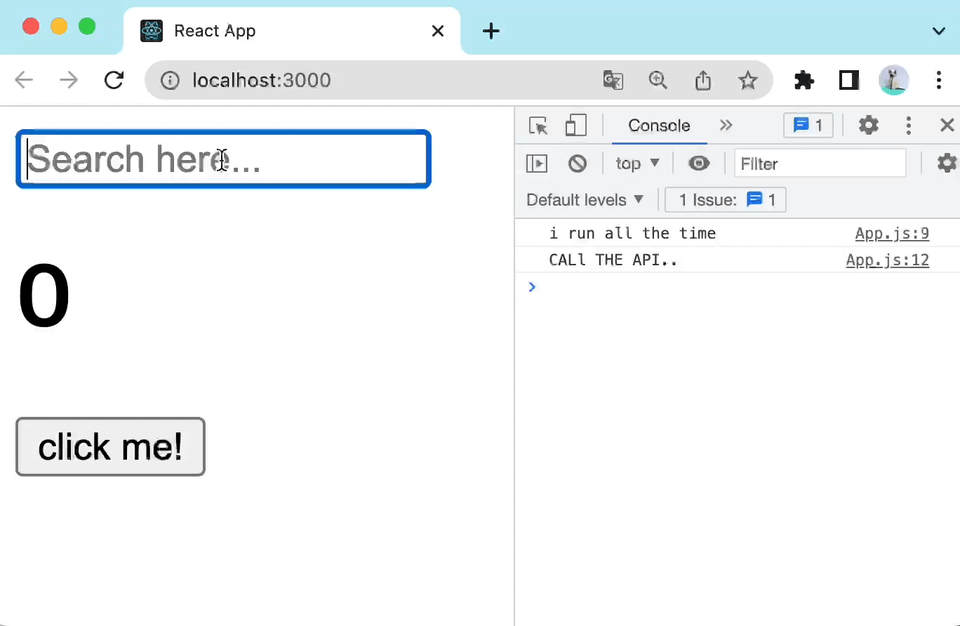Bookmark this tab with the star

(x=748, y=80)
